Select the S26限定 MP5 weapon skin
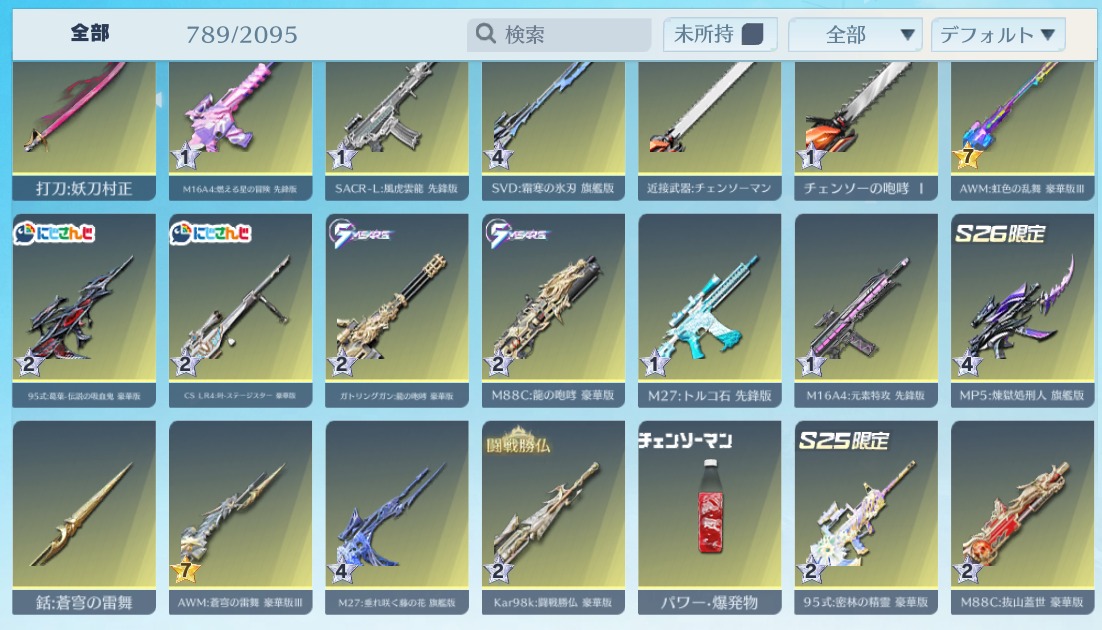 click(x=1022, y=310)
